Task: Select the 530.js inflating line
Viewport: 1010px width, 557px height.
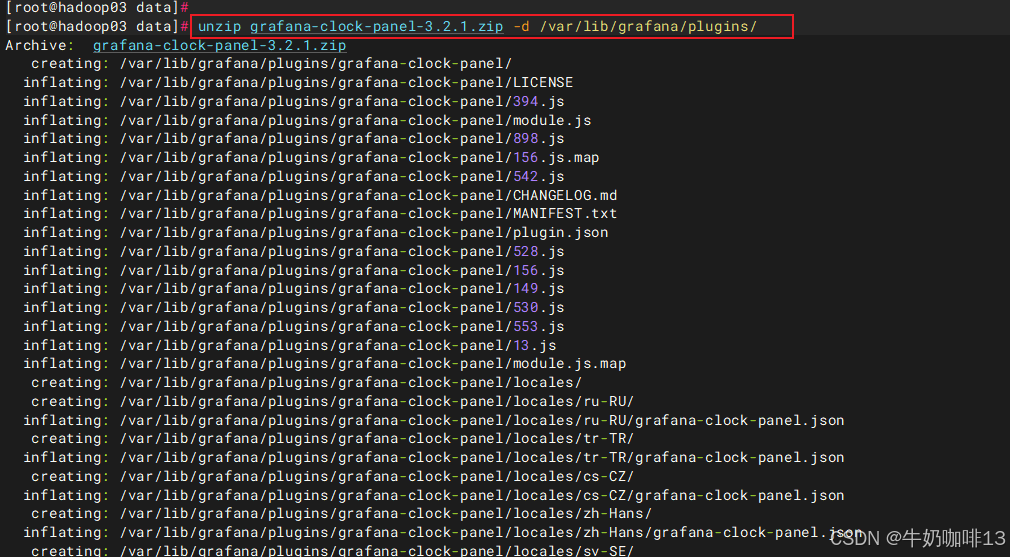Action: click(294, 307)
